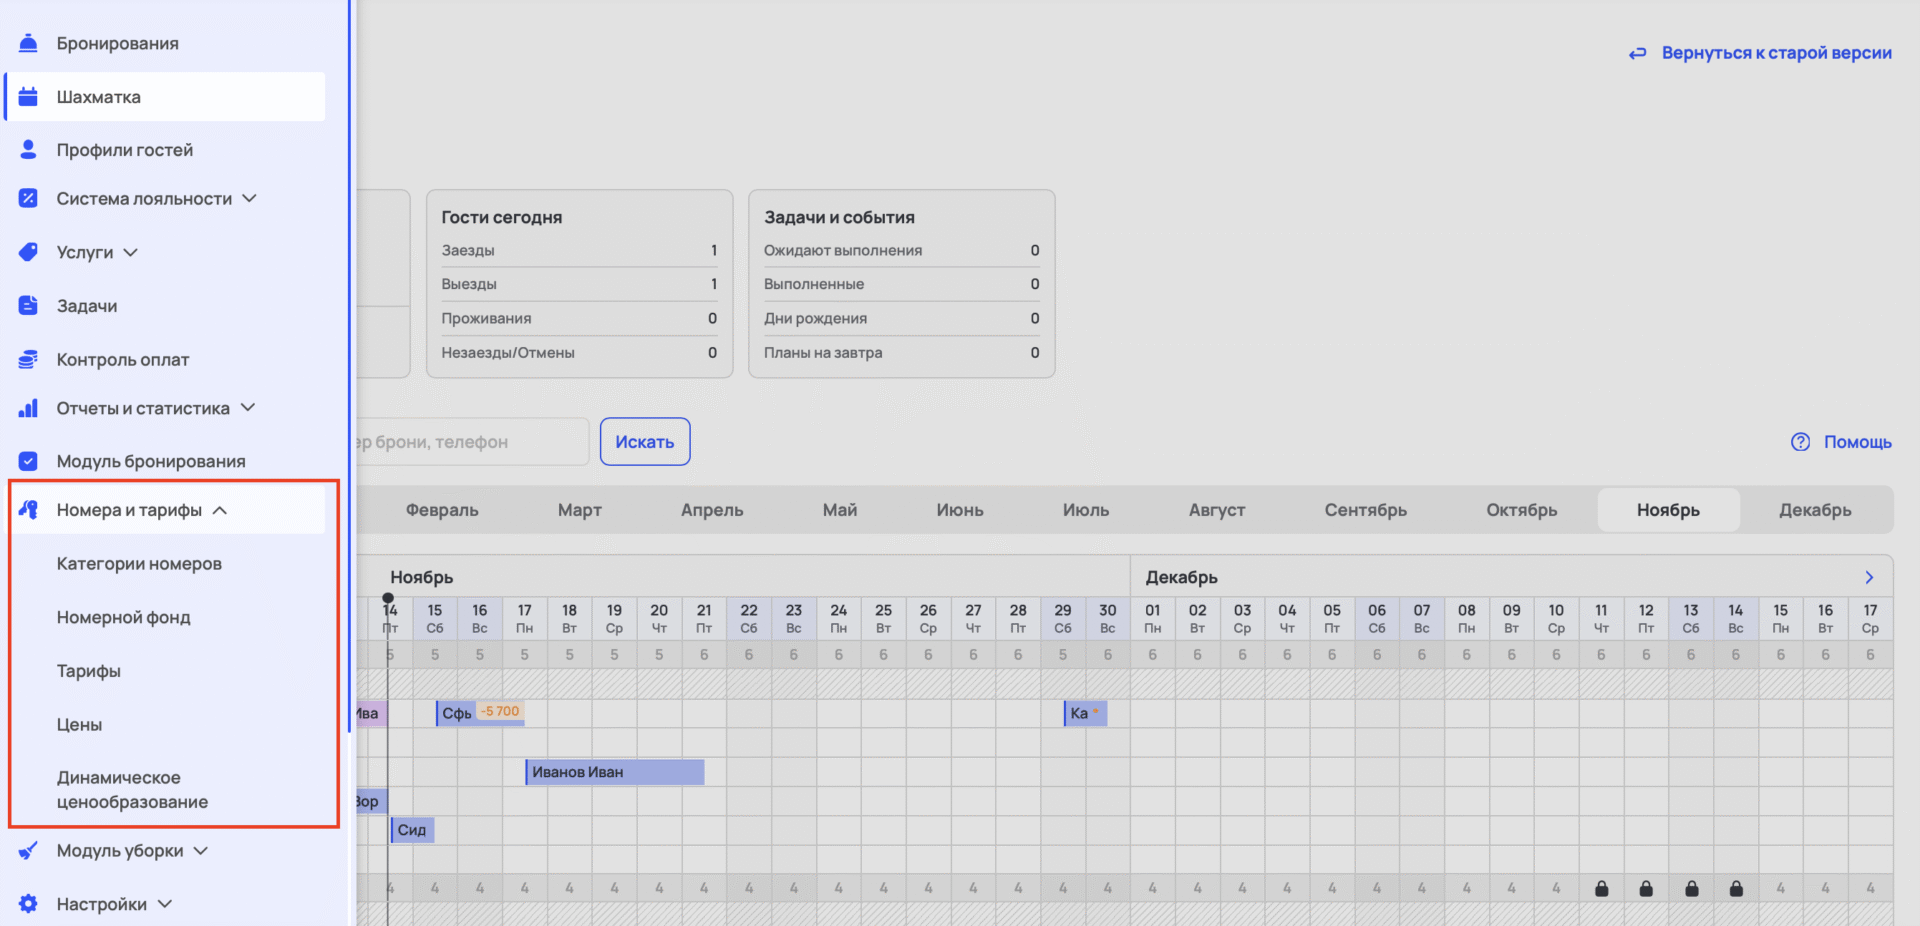The height and width of the screenshot is (926, 1920).
Task: Collapse the Номера и тарифы section
Action: (220, 510)
